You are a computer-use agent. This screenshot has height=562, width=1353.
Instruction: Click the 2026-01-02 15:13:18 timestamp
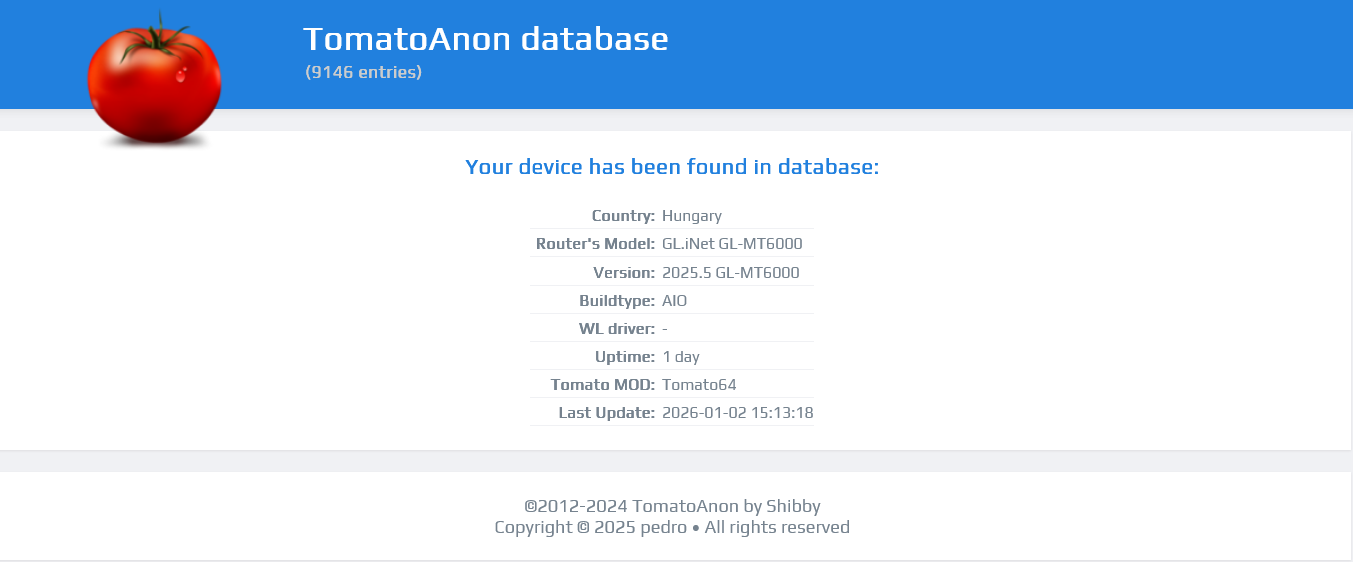pos(737,413)
